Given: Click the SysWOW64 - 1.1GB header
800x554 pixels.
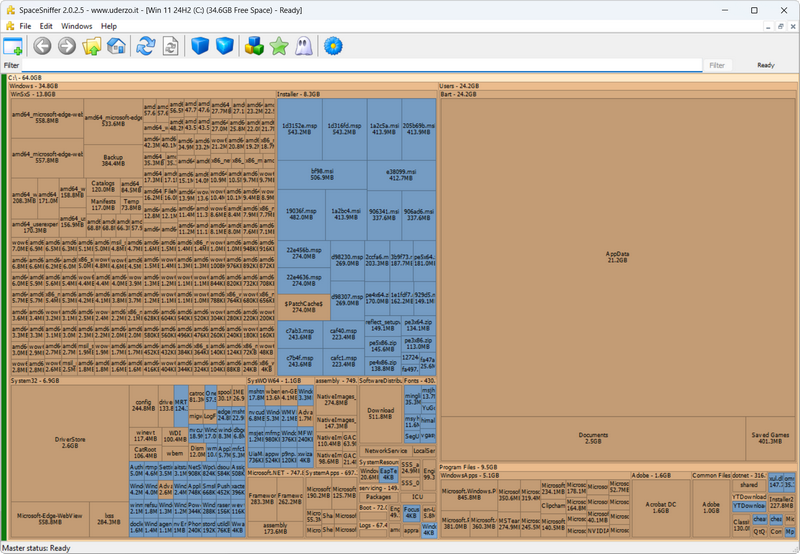Looking at the screenshot, I should pyautogui.click(x=280, y=381).
